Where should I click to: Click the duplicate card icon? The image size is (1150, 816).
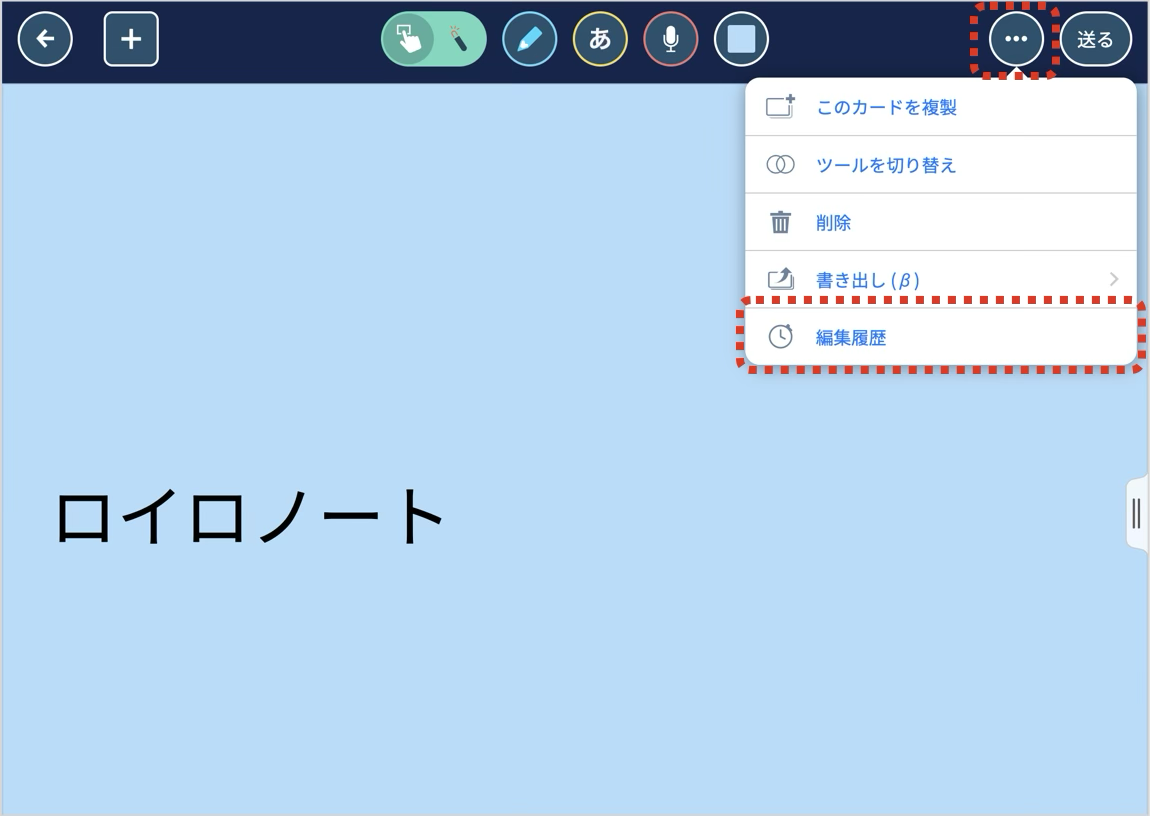(780, 106)
